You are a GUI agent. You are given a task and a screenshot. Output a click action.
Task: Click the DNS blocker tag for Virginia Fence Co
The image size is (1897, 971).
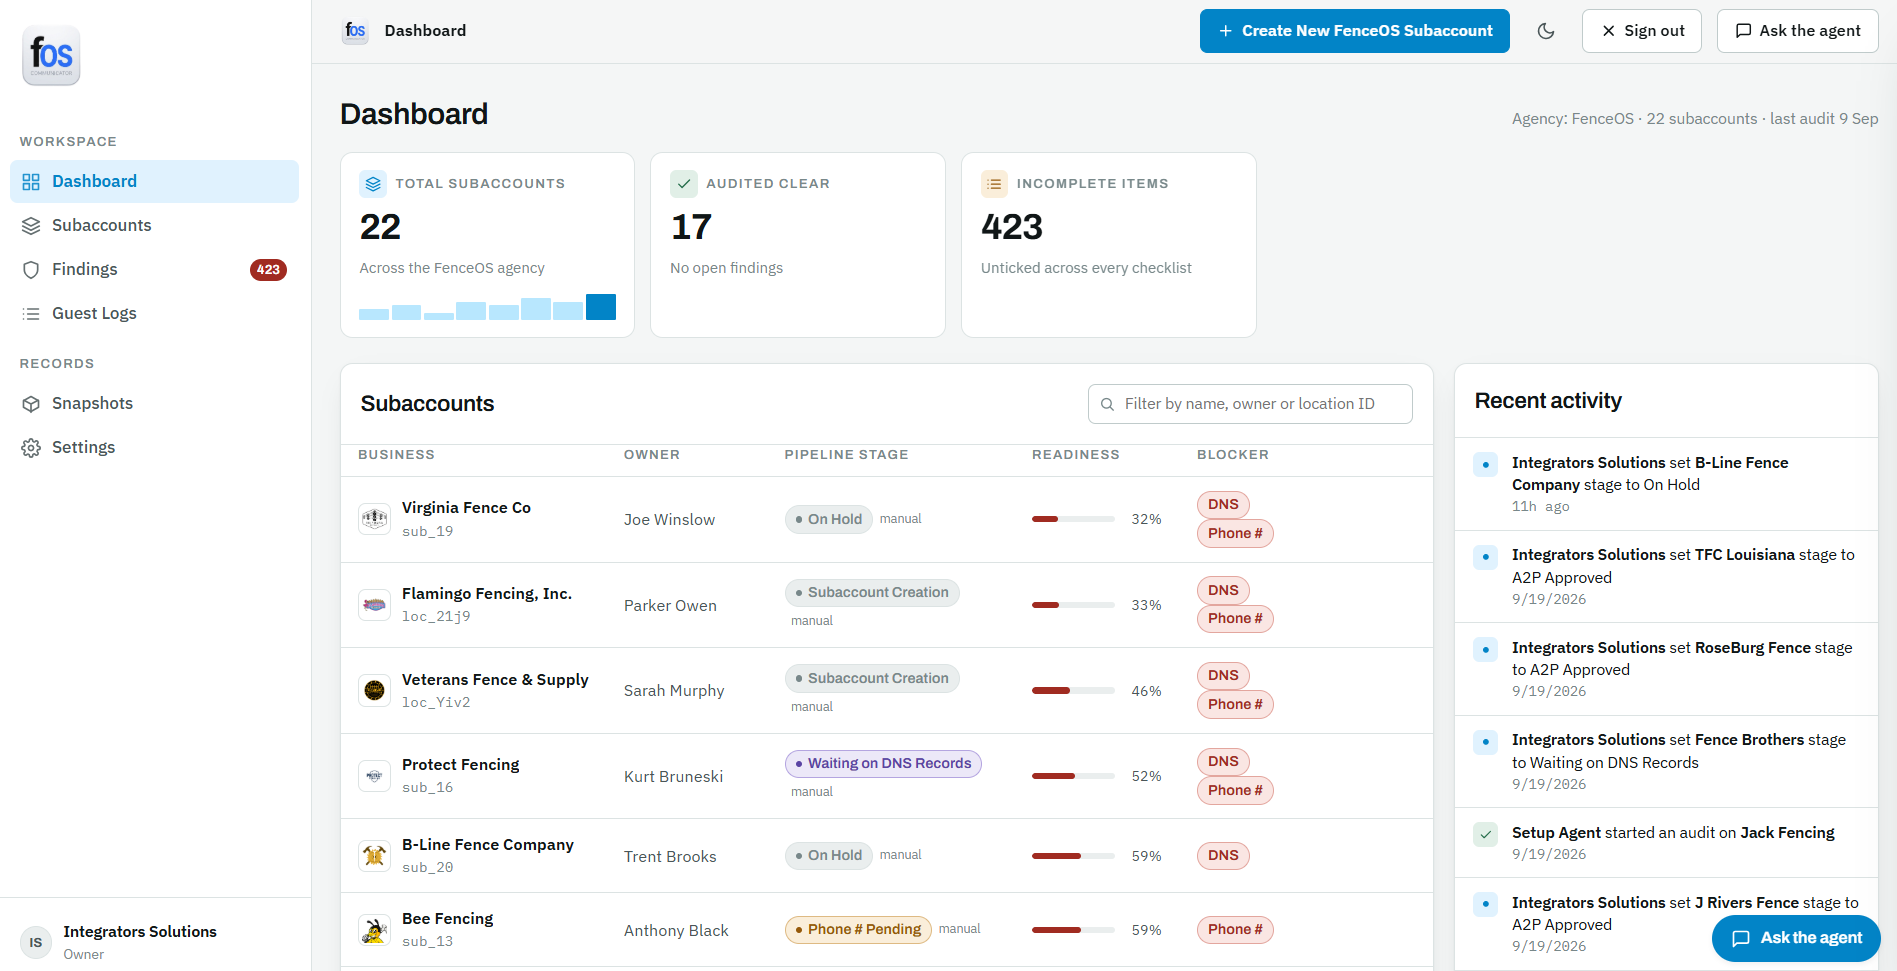tap(1223, 505)
